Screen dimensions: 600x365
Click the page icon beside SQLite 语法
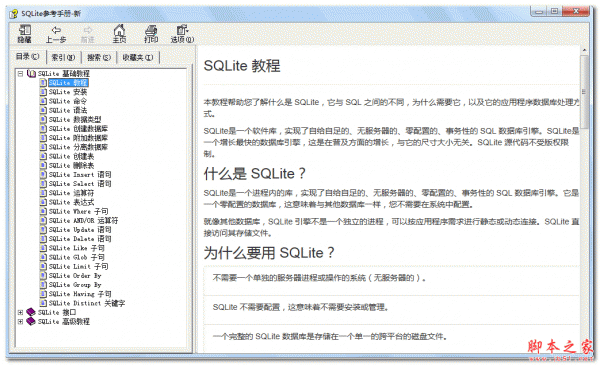[43, 110]
